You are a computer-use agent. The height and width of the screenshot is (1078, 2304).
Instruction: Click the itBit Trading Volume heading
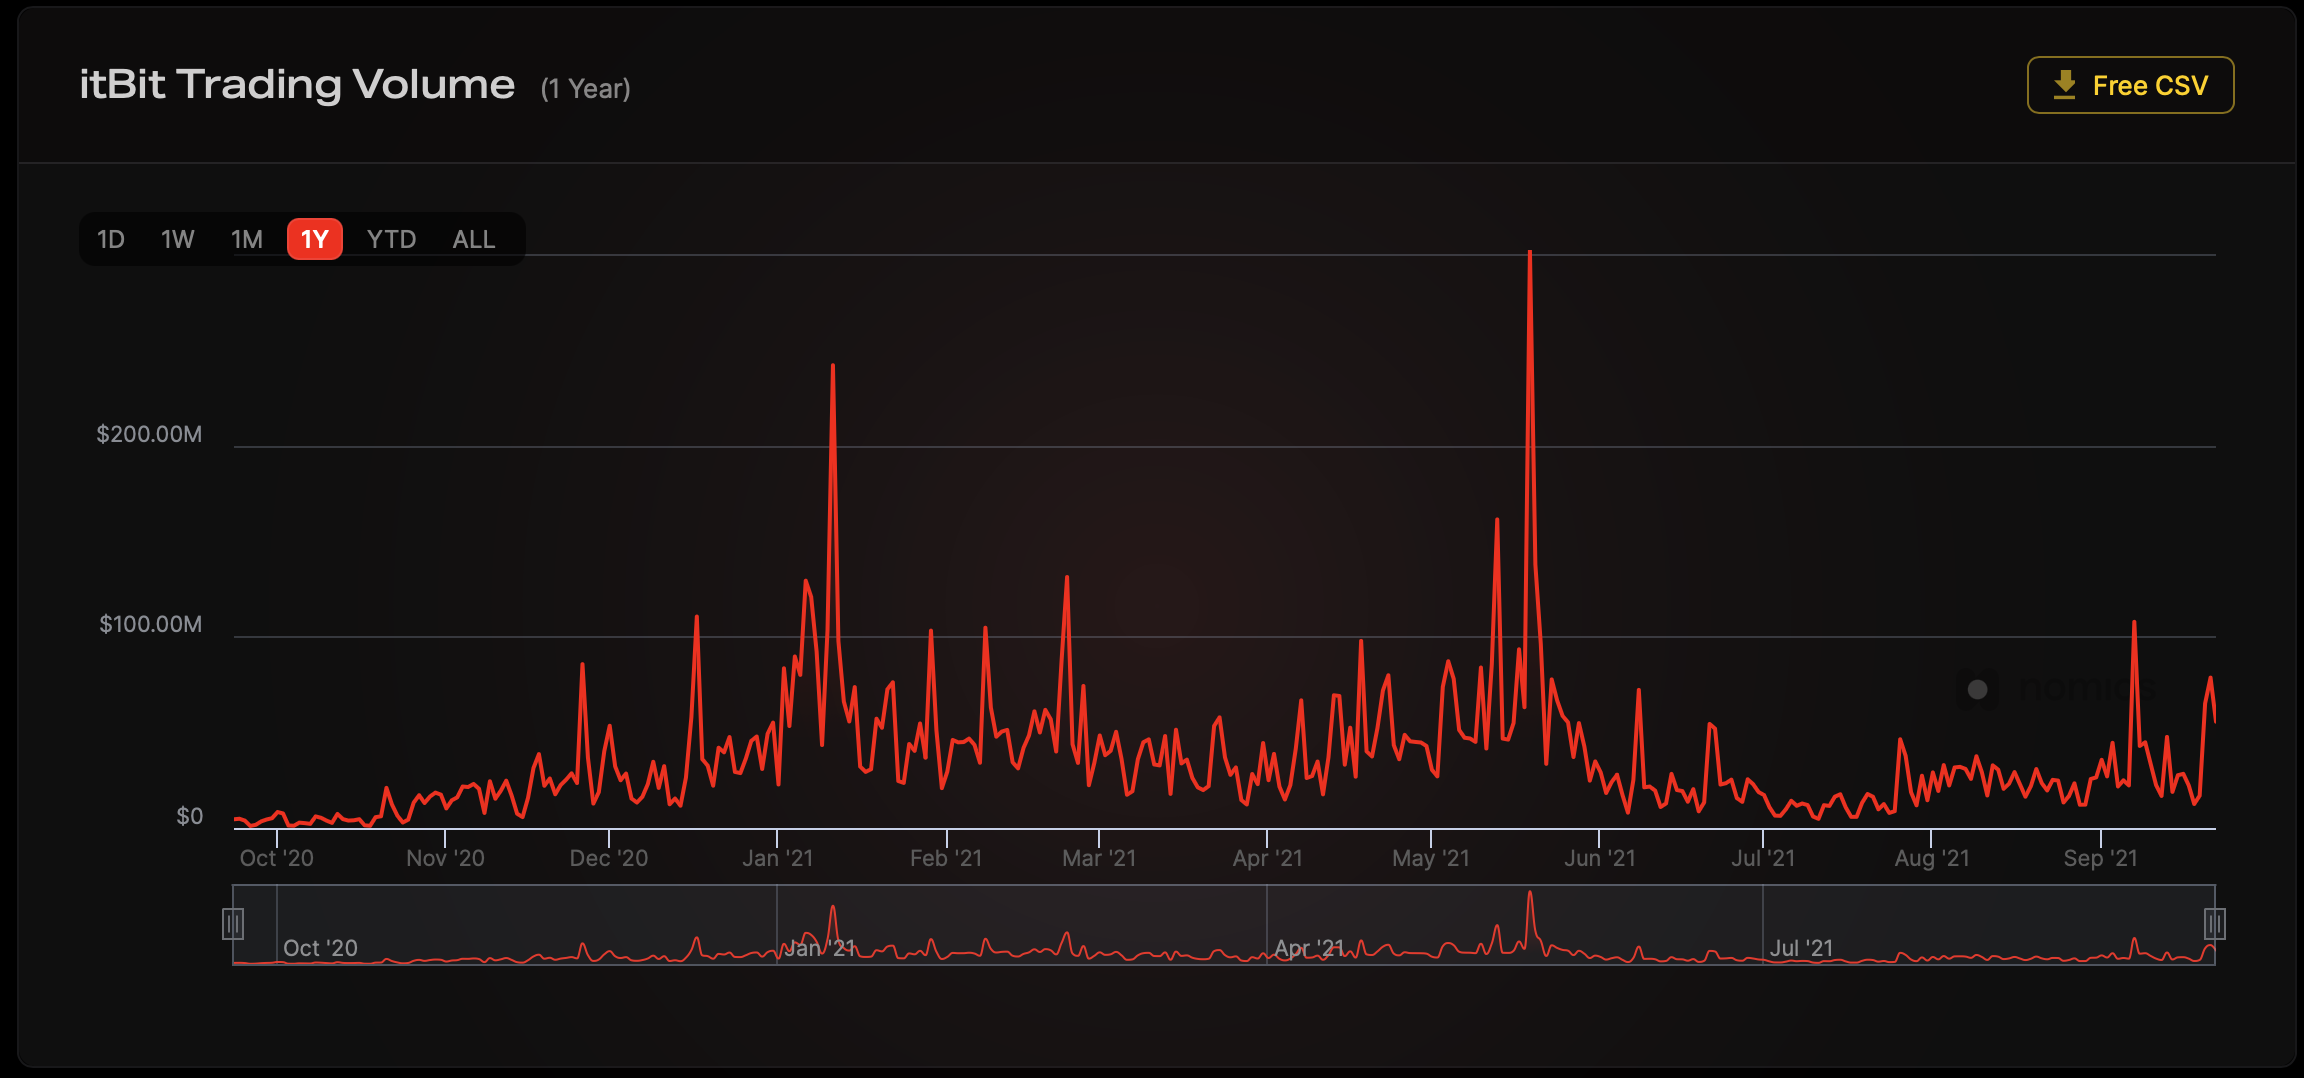(297, 85)
